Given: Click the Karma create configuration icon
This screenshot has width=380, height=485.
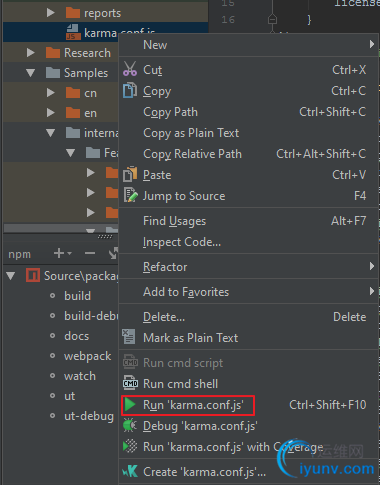Looking at the screenshot, I should 130,471.
